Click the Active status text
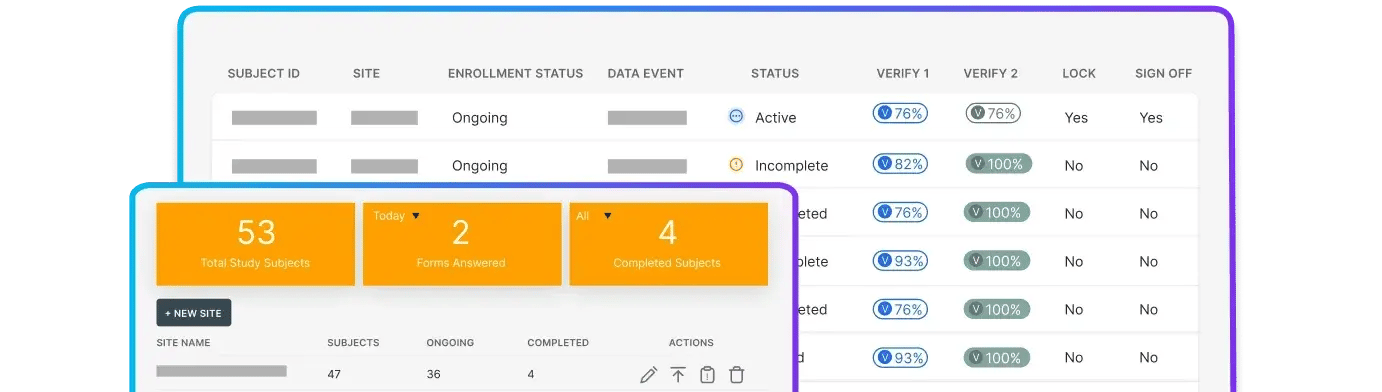 click(775, 117)
